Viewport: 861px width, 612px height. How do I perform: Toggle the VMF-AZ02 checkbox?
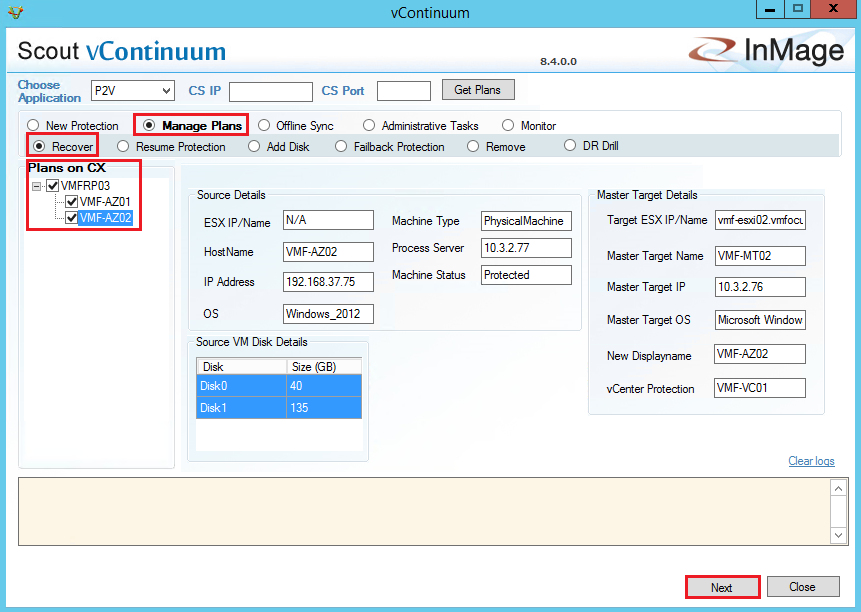[71, 217]
